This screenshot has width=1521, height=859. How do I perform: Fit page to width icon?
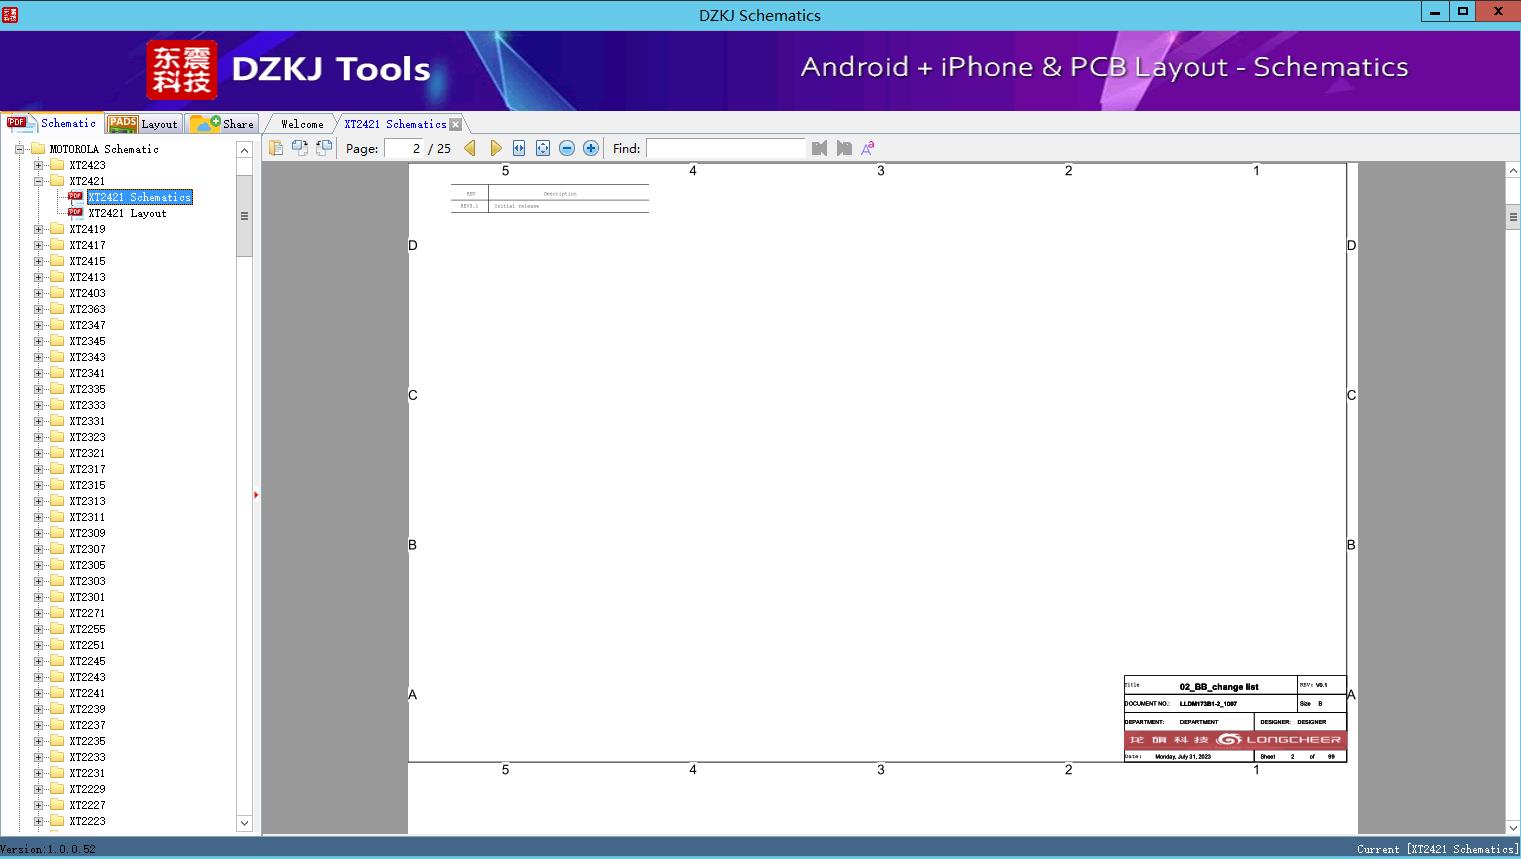[519, 148]
